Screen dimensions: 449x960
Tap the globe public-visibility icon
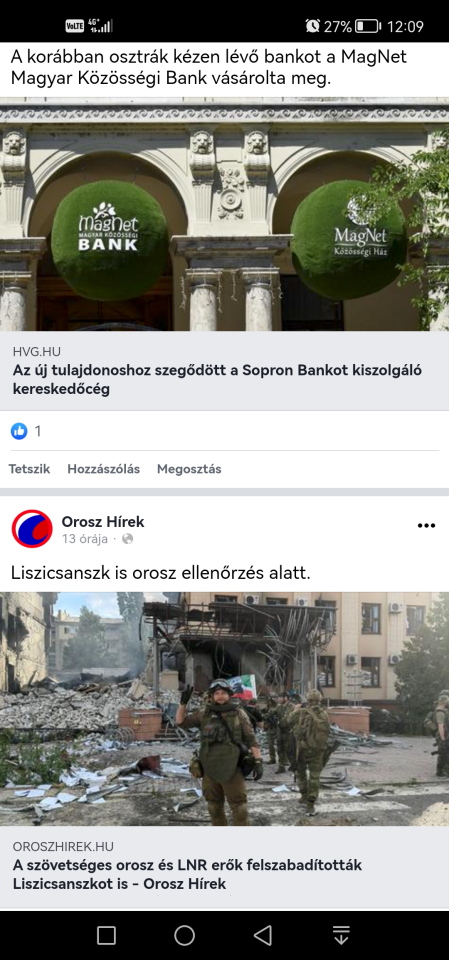127,539
